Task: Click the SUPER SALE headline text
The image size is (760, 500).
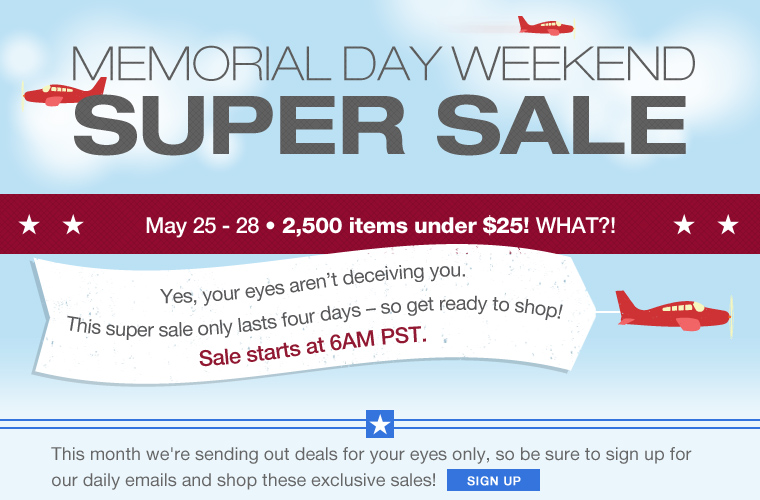Action: [380, 125]
